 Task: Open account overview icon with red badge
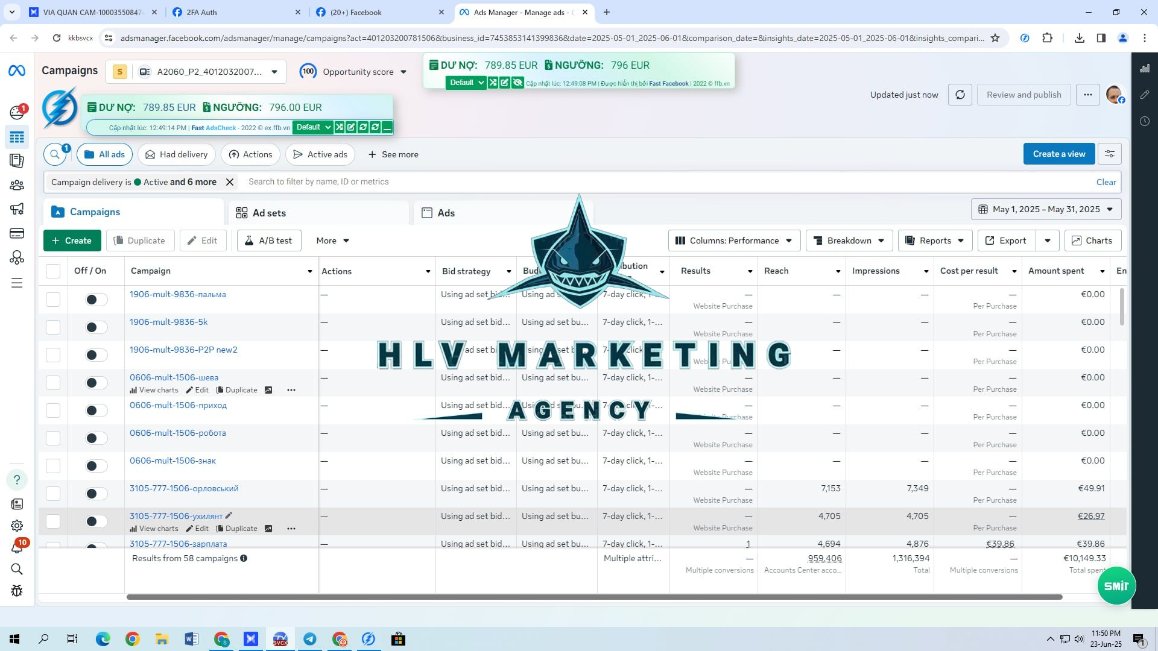tap(17, 112)
